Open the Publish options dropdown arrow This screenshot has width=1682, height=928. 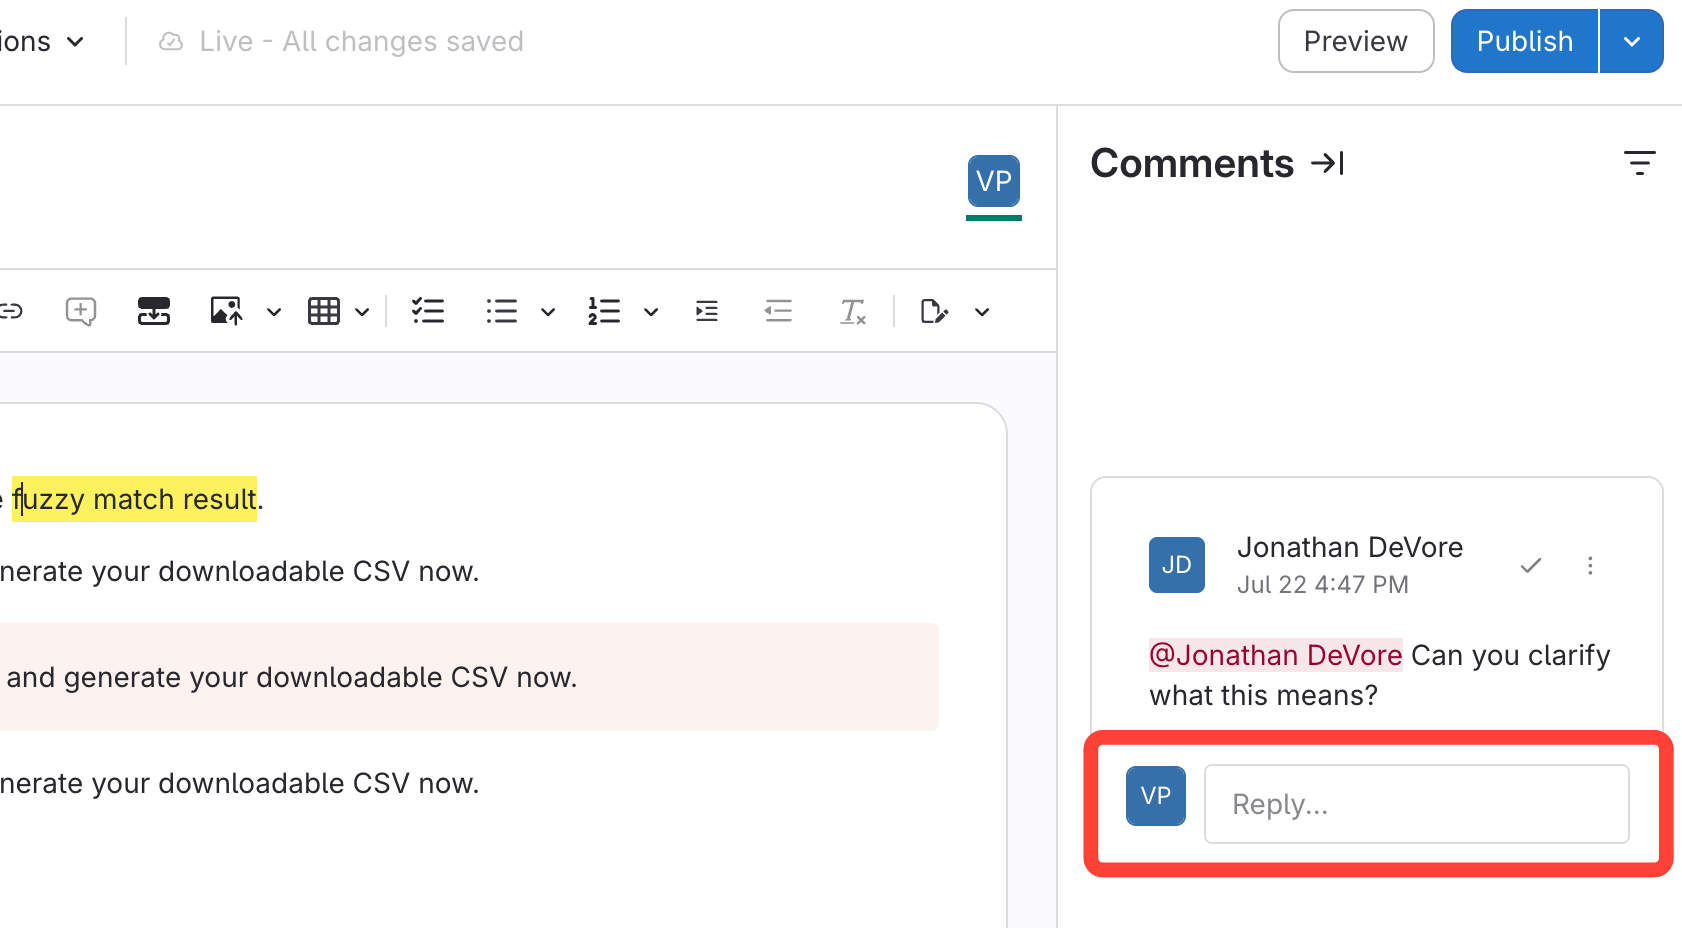pos(1631,41)
